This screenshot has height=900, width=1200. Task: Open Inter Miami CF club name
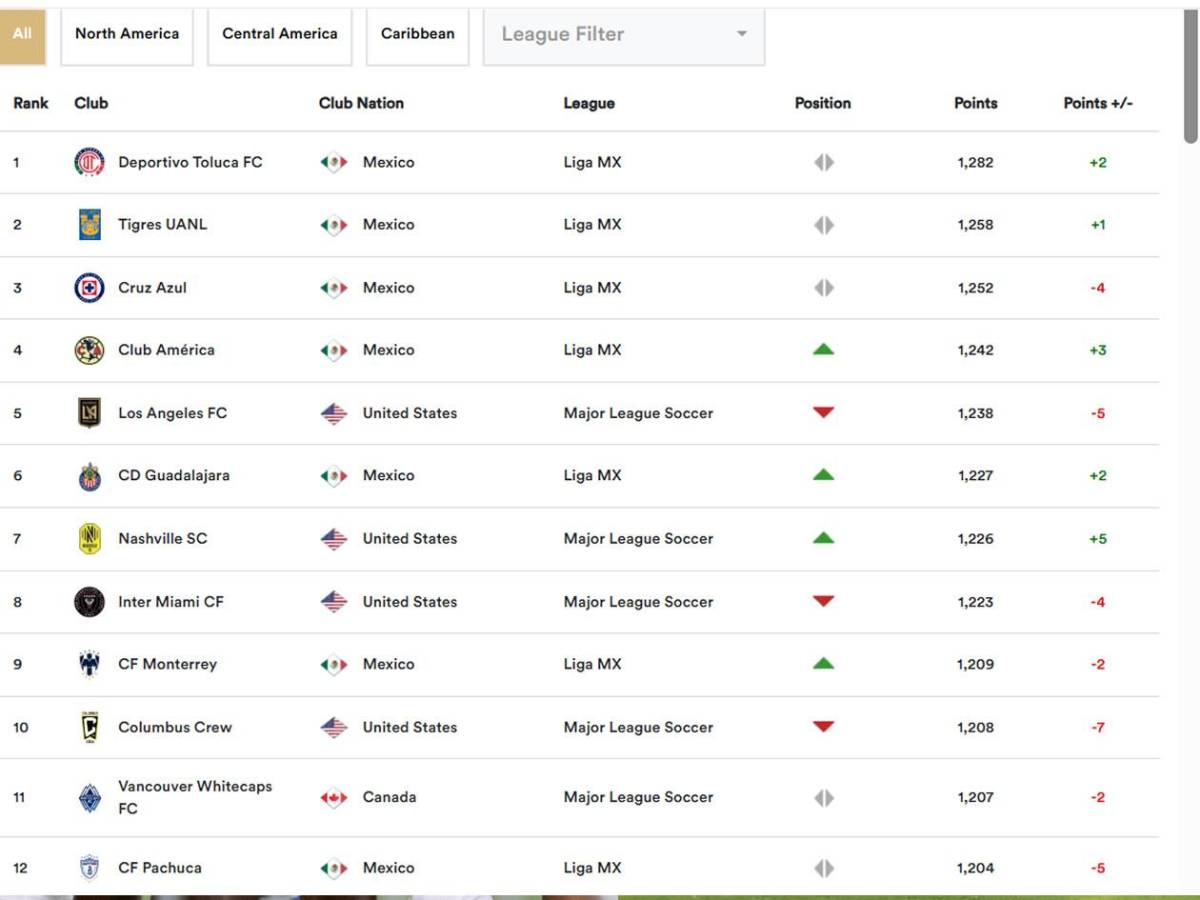(x=171, y=602)
